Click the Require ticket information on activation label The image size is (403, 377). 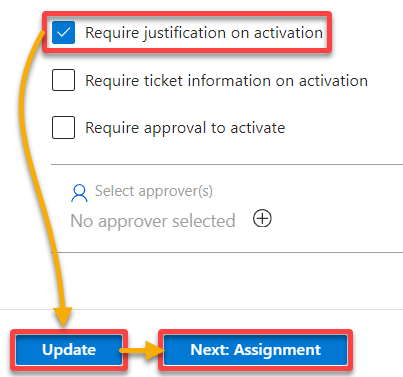(227, 81)
